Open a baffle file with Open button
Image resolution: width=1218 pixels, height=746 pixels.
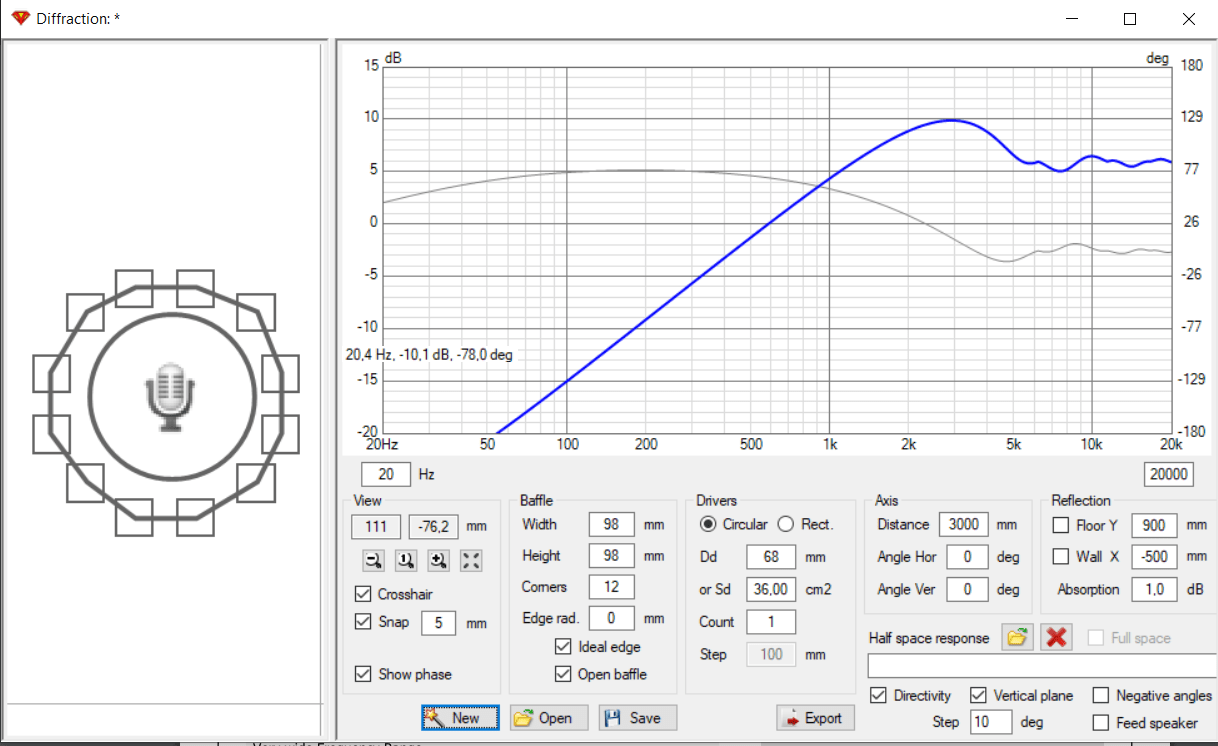tap(549, 718)
